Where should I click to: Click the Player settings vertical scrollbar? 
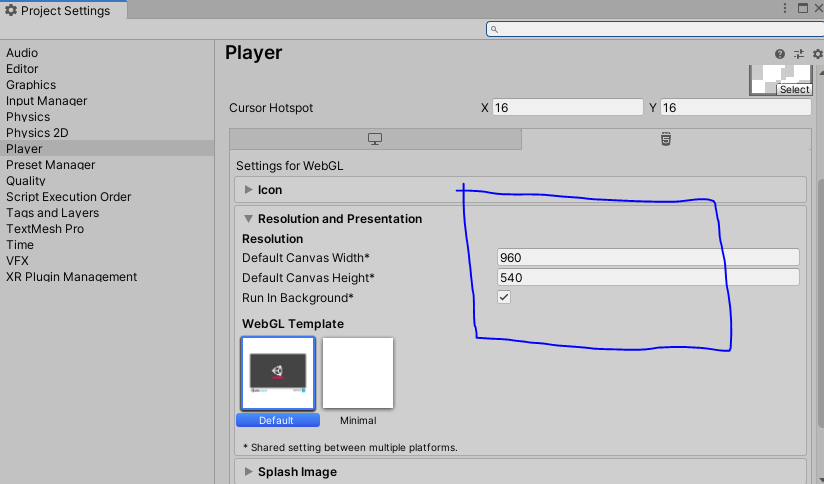click(821, 302)
